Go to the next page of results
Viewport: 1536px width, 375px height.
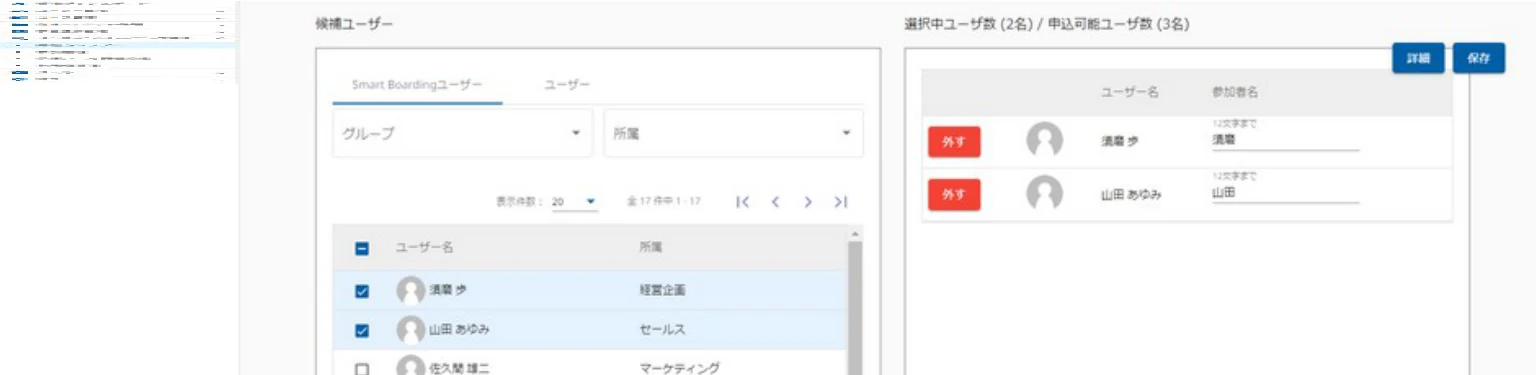coord(807,202)
